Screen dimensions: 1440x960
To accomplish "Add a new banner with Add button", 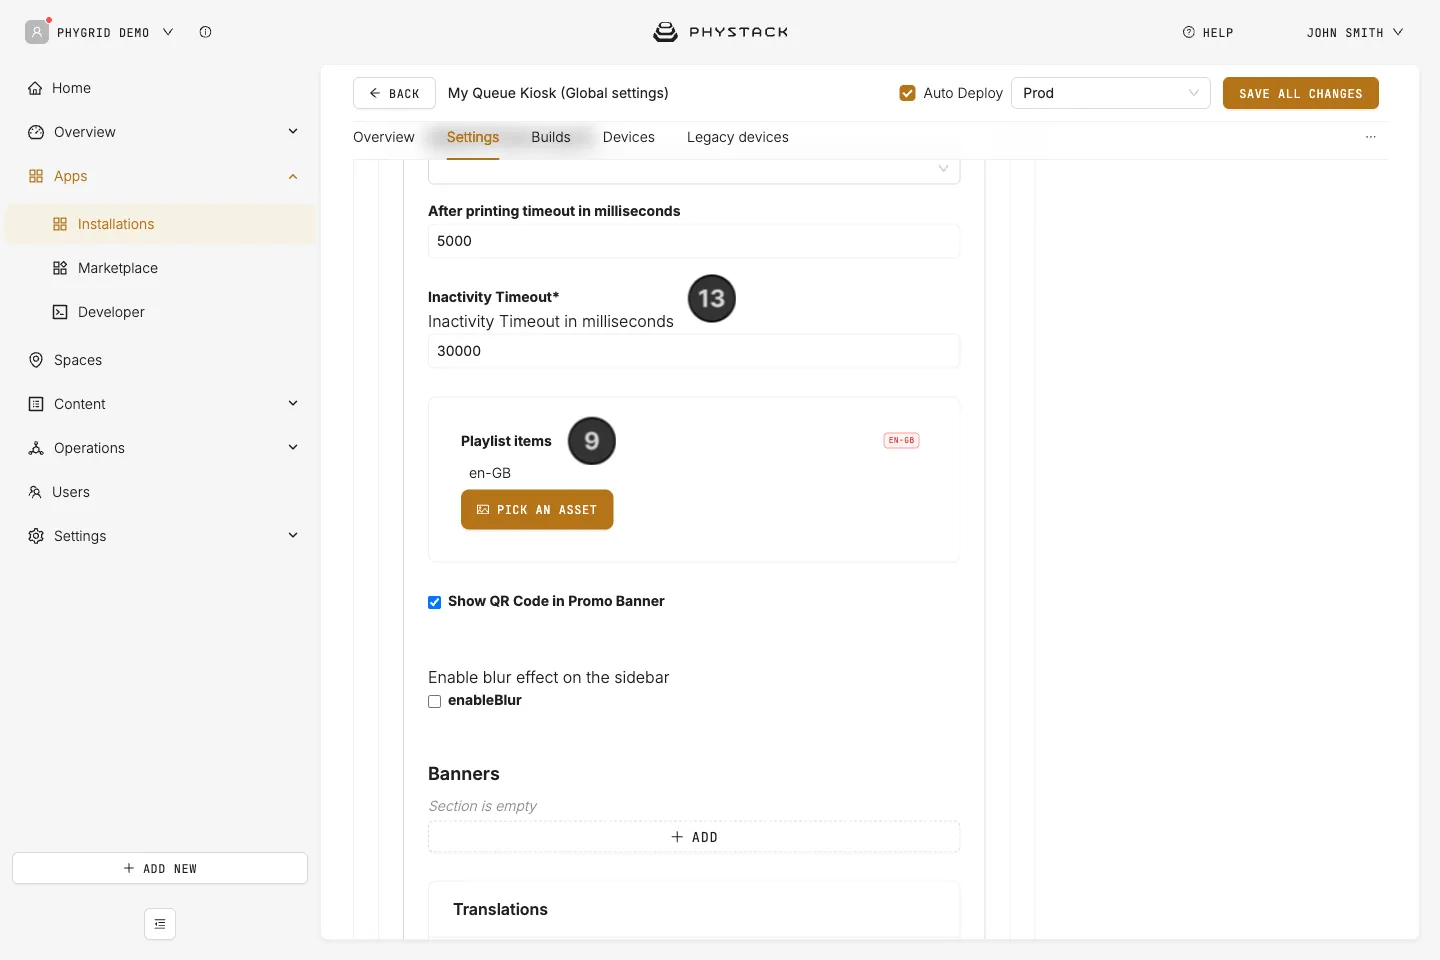I will (x=694, y=837).
